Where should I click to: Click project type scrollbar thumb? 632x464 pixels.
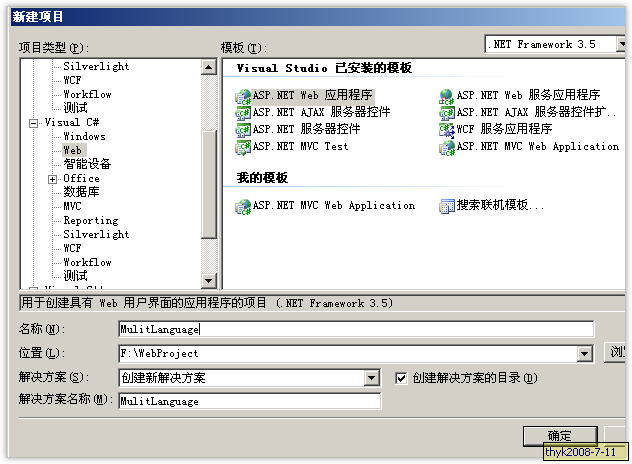(208, 185)
